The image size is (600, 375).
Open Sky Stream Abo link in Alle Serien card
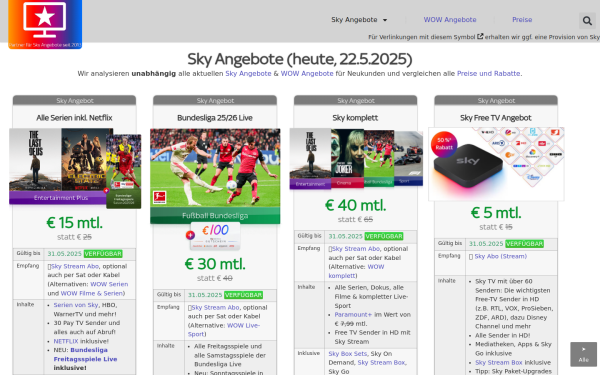click(75, 266)
